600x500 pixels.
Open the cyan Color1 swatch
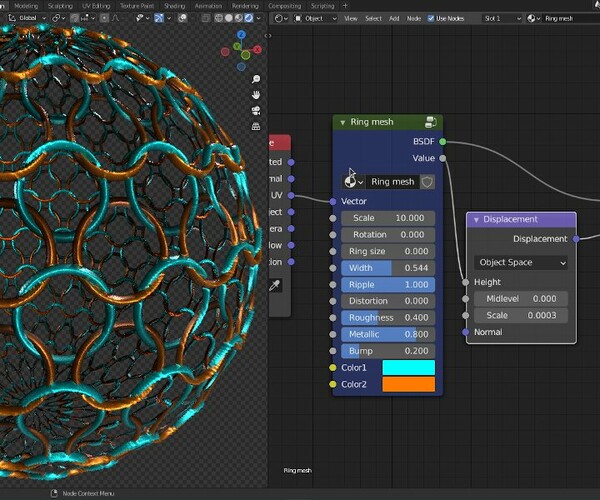409,368
